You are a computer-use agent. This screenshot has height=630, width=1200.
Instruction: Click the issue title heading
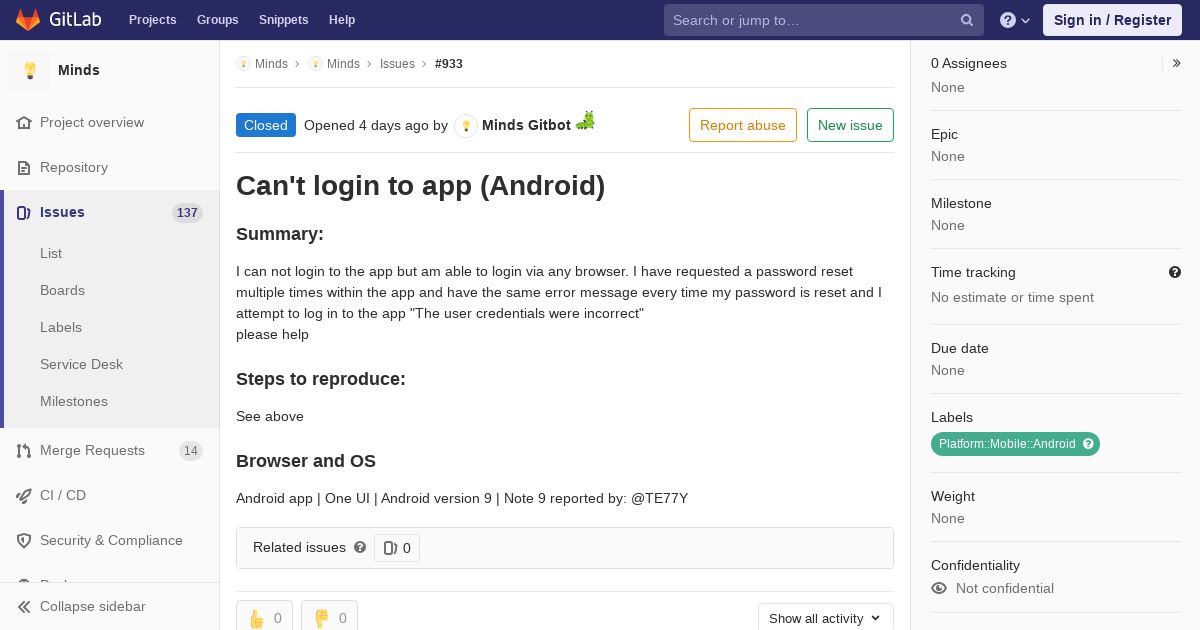click(x=421, y=186)
